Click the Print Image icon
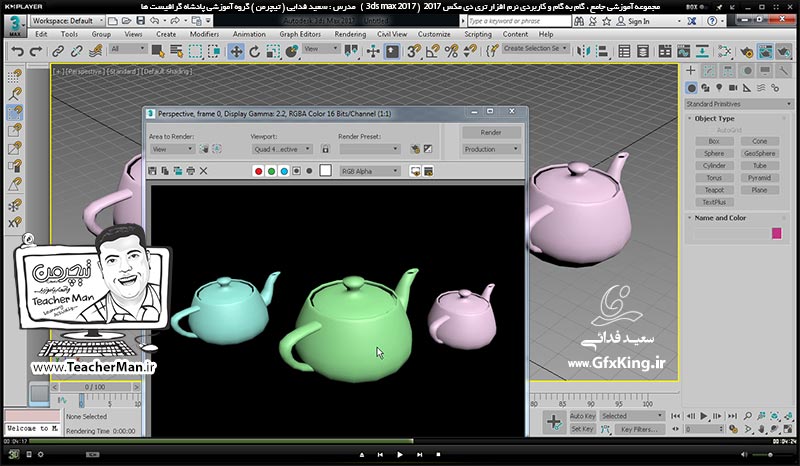Screen dimensions: 800x466 (190, 171)
